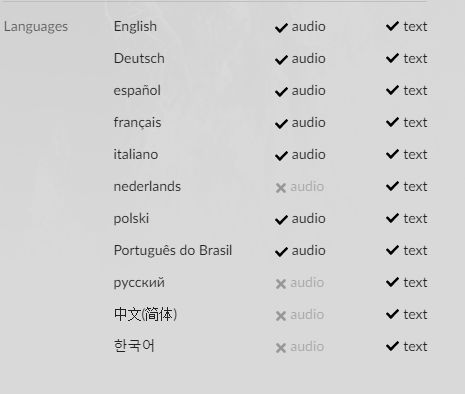465x394 pixels.
Task: Click the nederlands audio X icon
Action: point(281,188)
